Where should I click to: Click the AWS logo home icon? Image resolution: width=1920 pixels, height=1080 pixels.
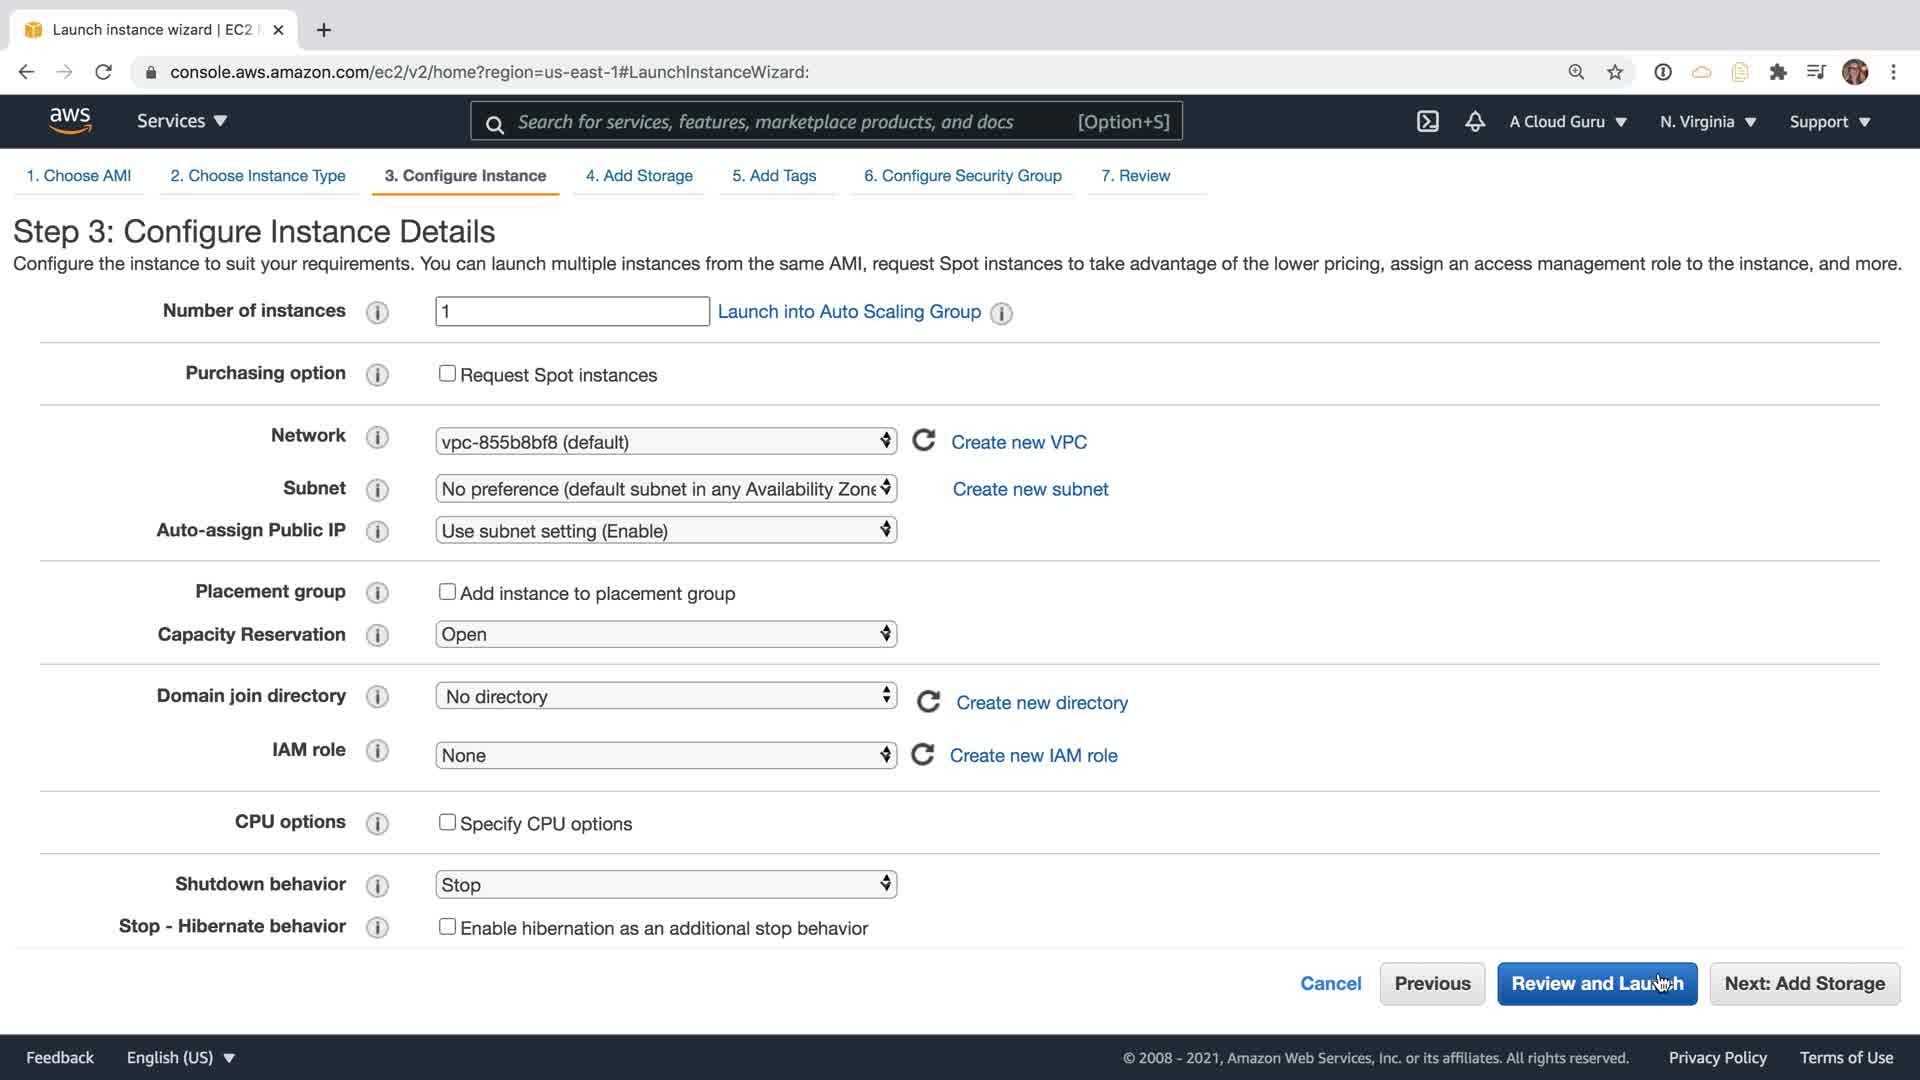point(70,121)
